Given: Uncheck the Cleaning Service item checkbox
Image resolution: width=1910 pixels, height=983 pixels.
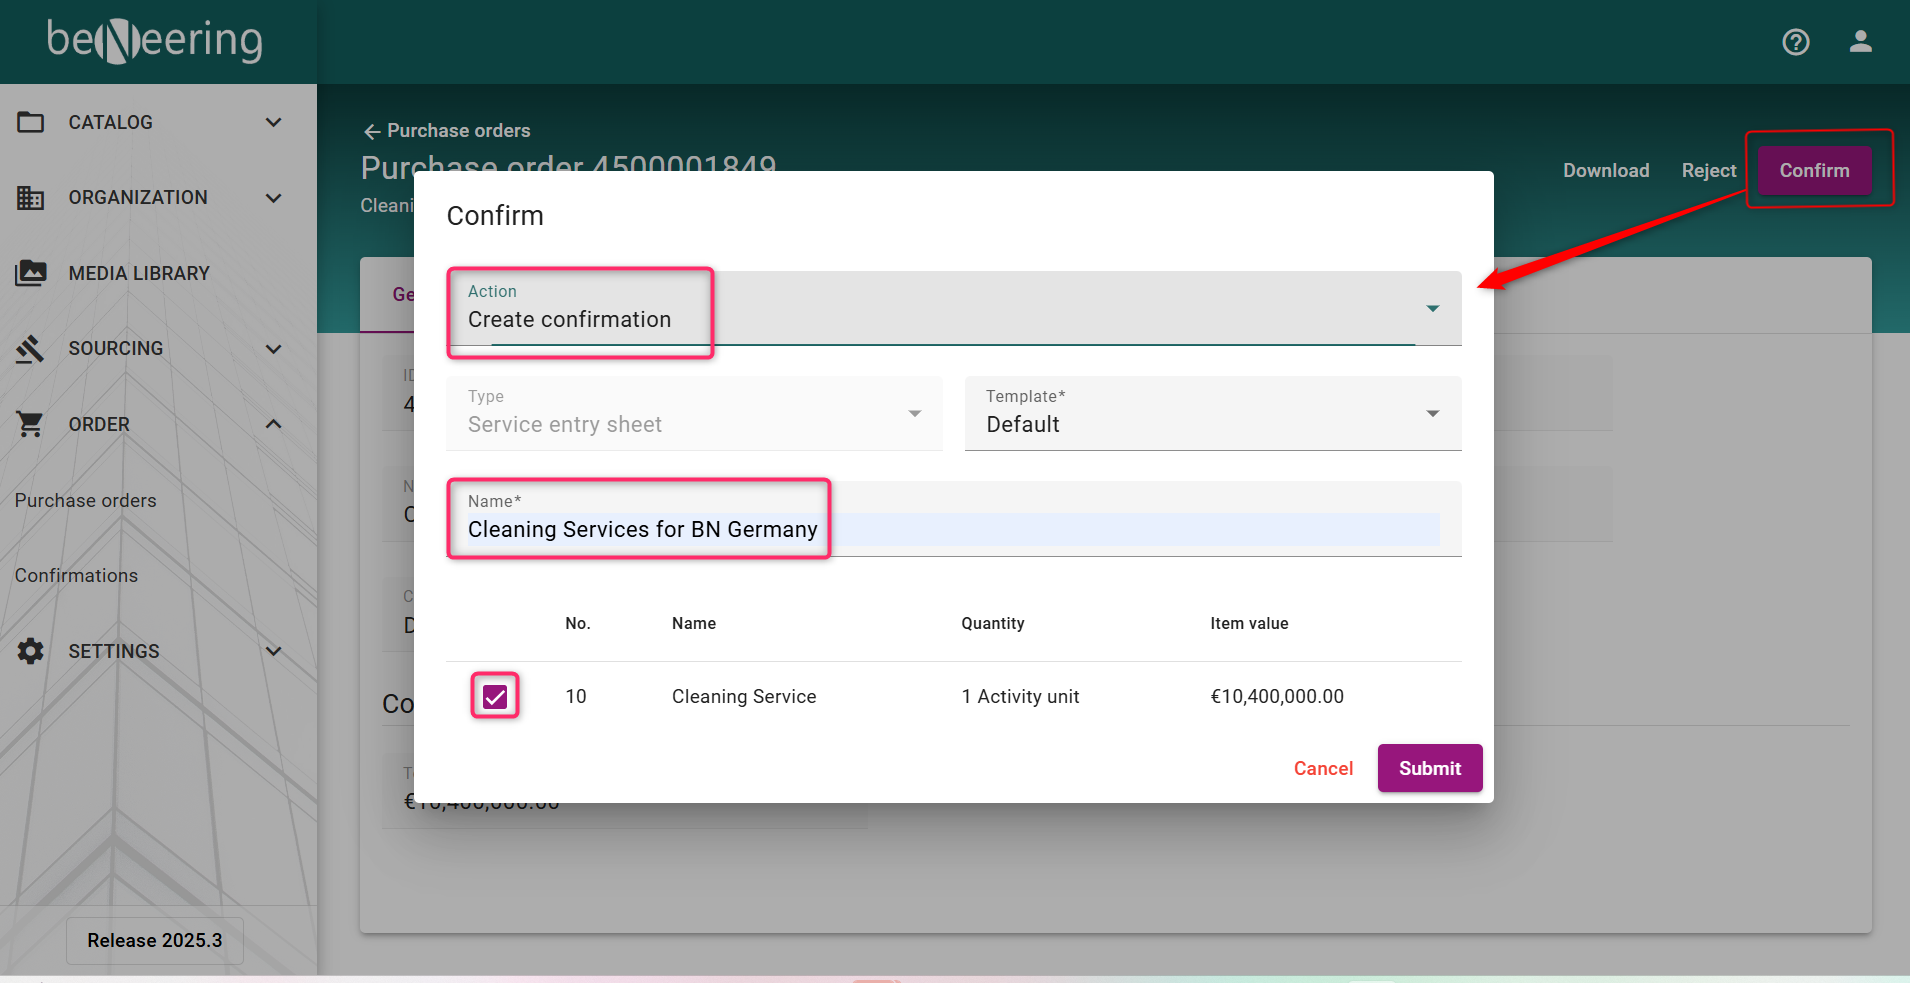Looking at the screenshot, I should point(495,697).
